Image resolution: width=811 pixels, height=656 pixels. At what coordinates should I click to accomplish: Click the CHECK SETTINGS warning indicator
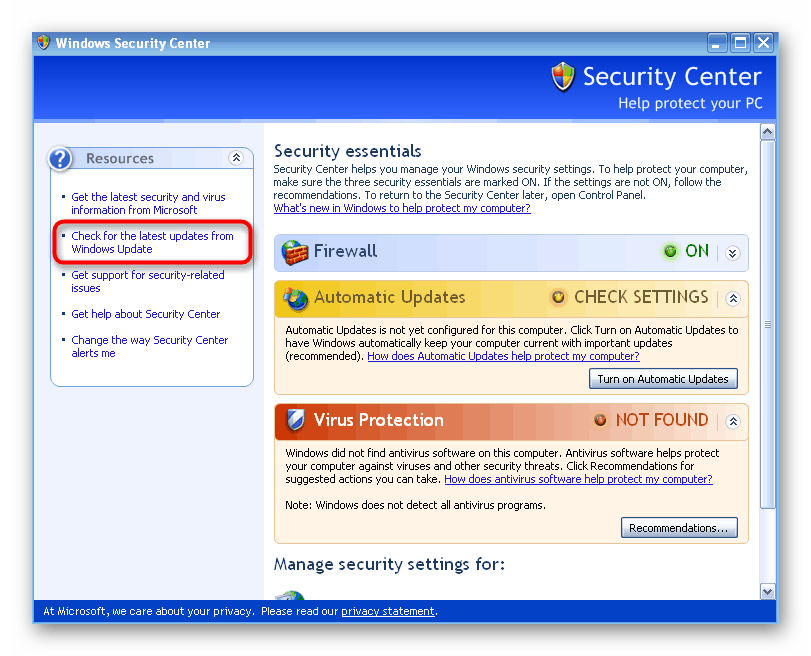click(558, 297)
